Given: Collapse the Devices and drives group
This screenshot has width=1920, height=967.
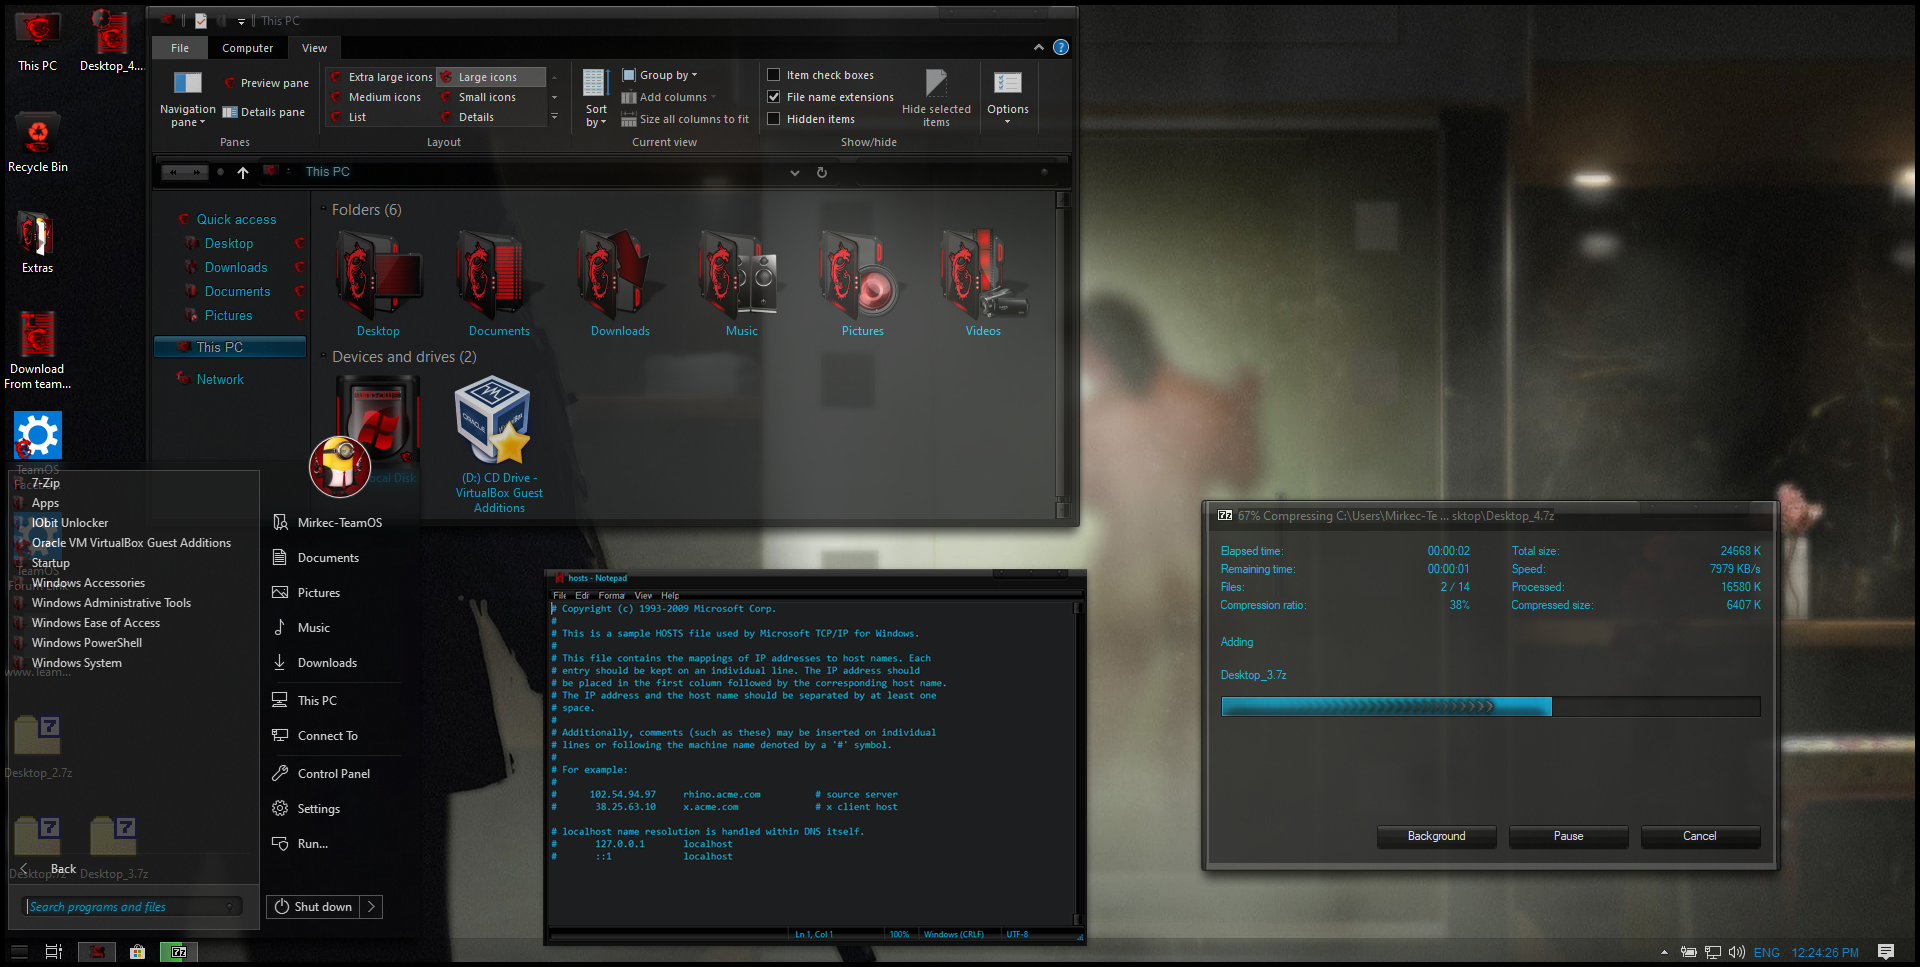Looking at the screenshot, I should click(323, 356).
